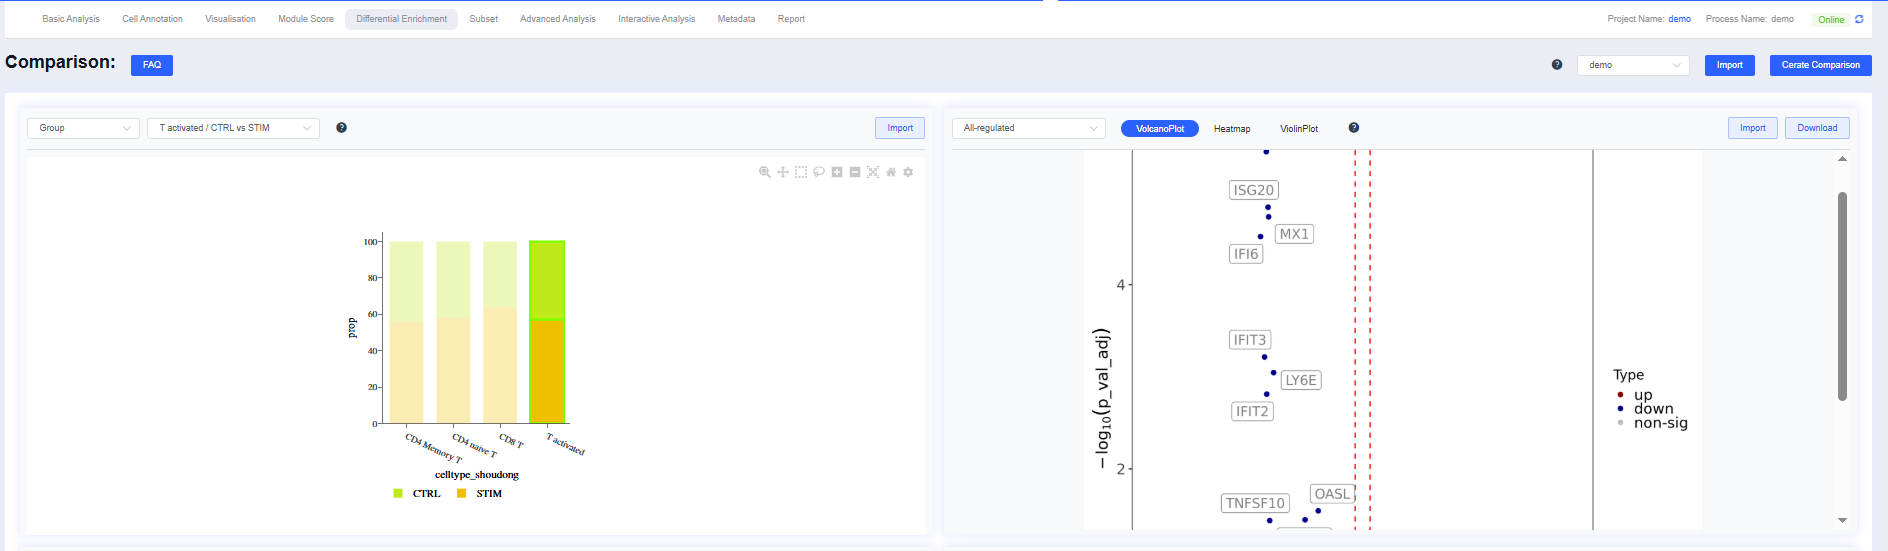This screenshot has height=551, width=1888.
Task: Click the Zoom In plus icon
Action: [837, 172]
